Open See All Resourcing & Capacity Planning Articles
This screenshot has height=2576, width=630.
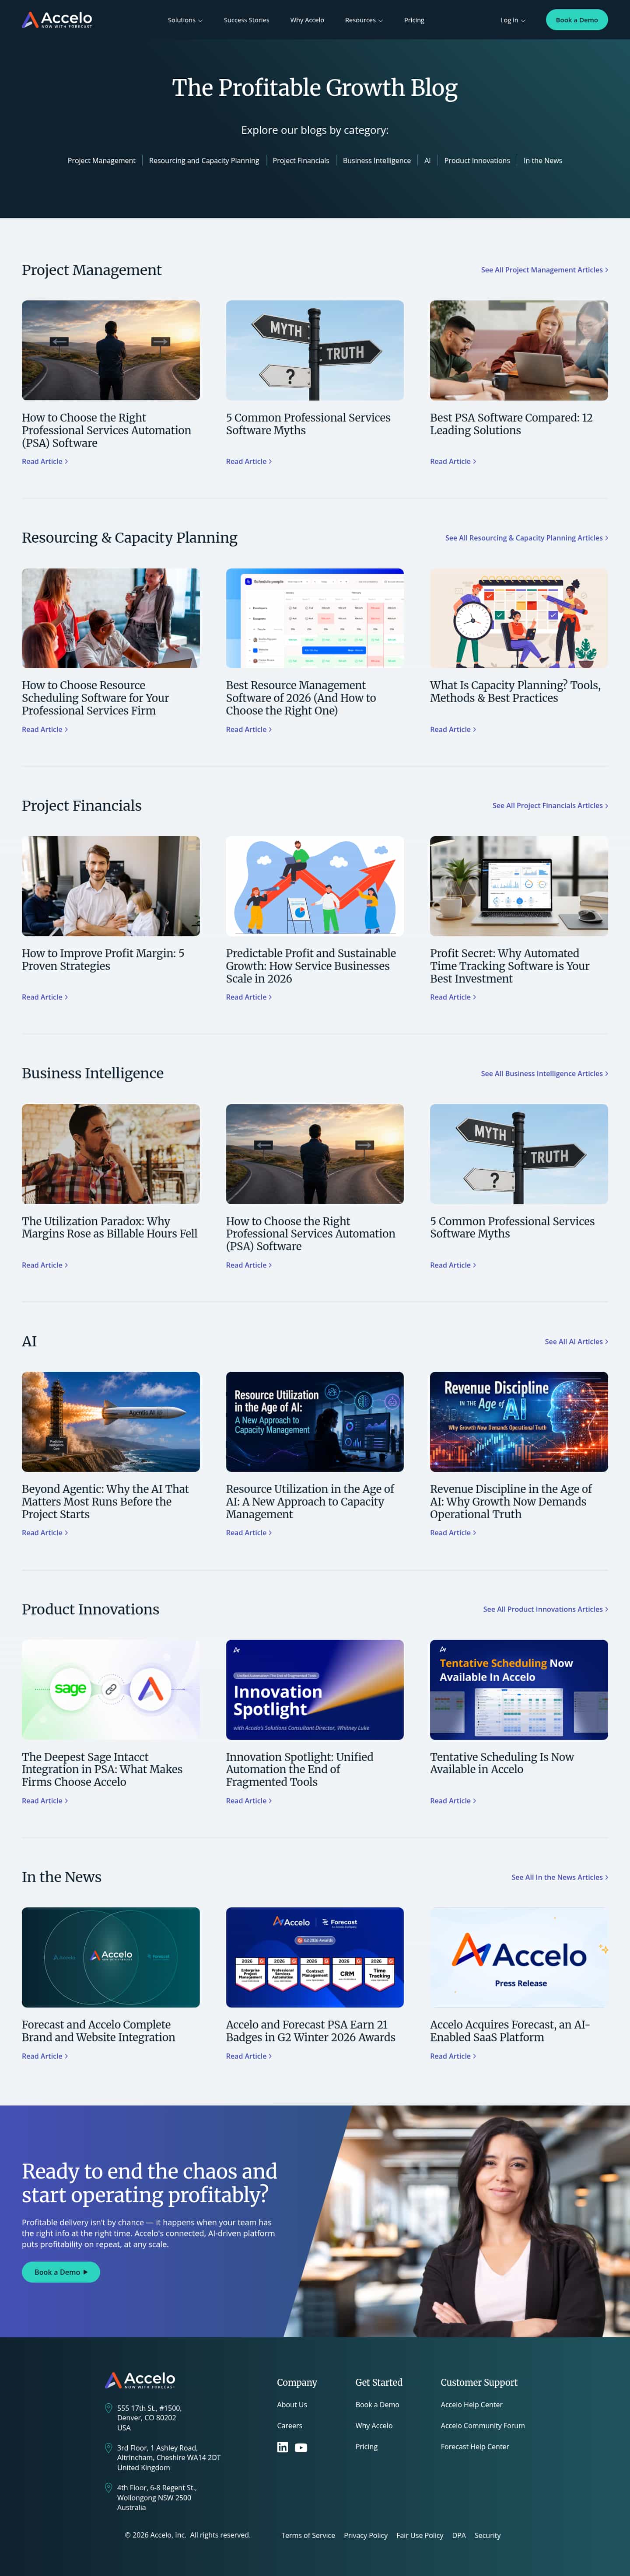click(526, 538)
